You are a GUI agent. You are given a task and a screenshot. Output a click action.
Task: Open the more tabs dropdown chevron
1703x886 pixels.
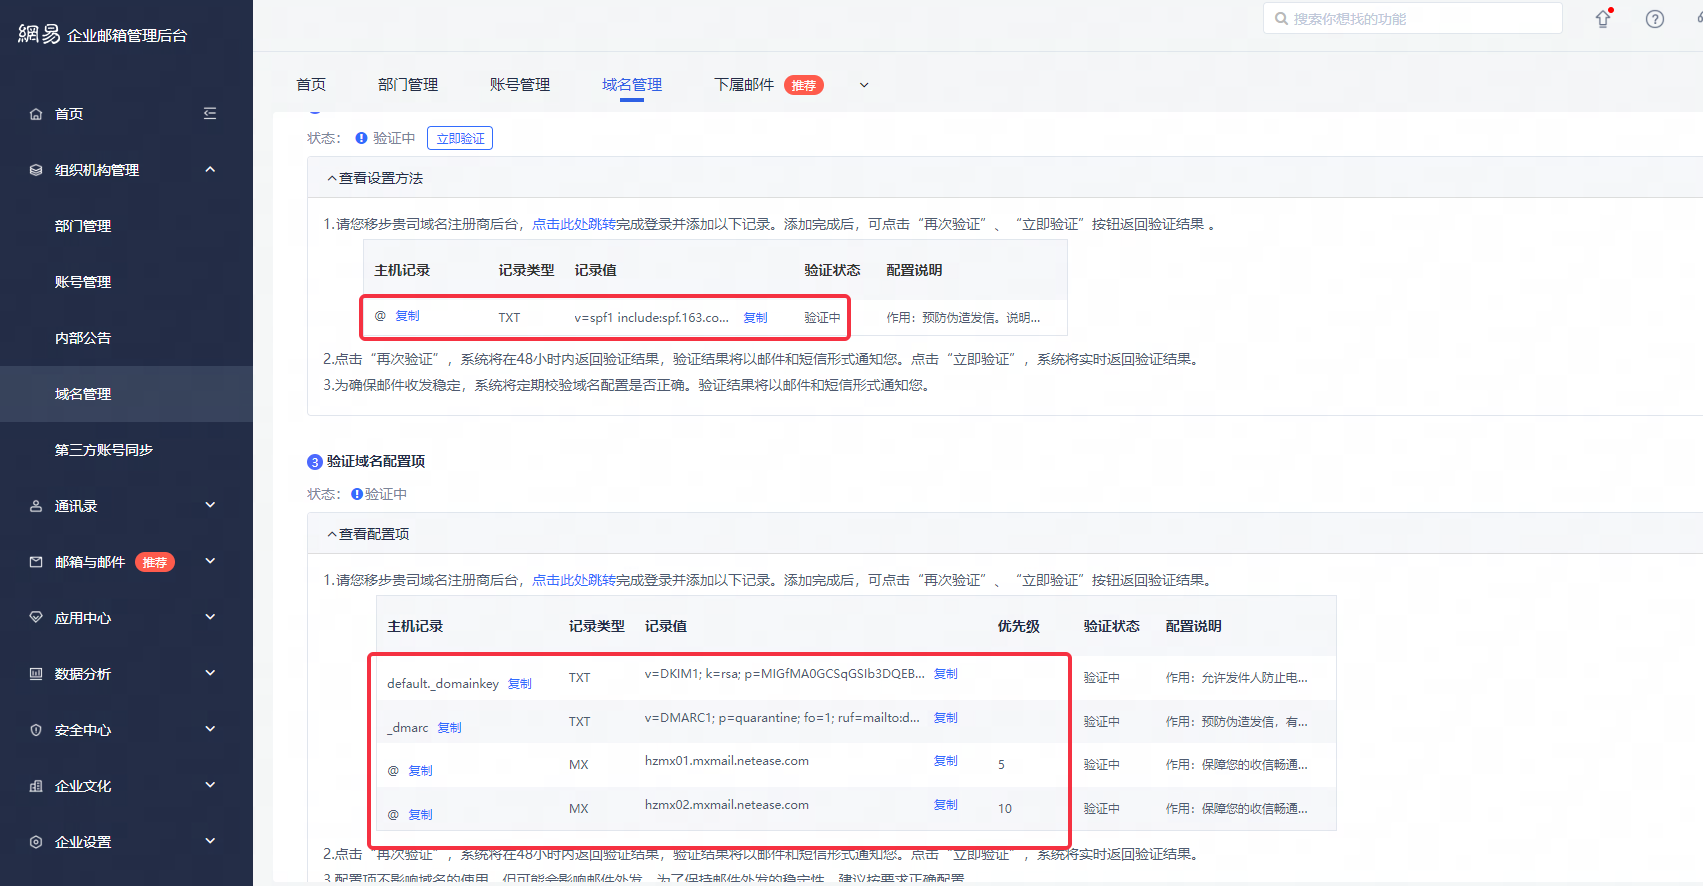tap(864, 85)
